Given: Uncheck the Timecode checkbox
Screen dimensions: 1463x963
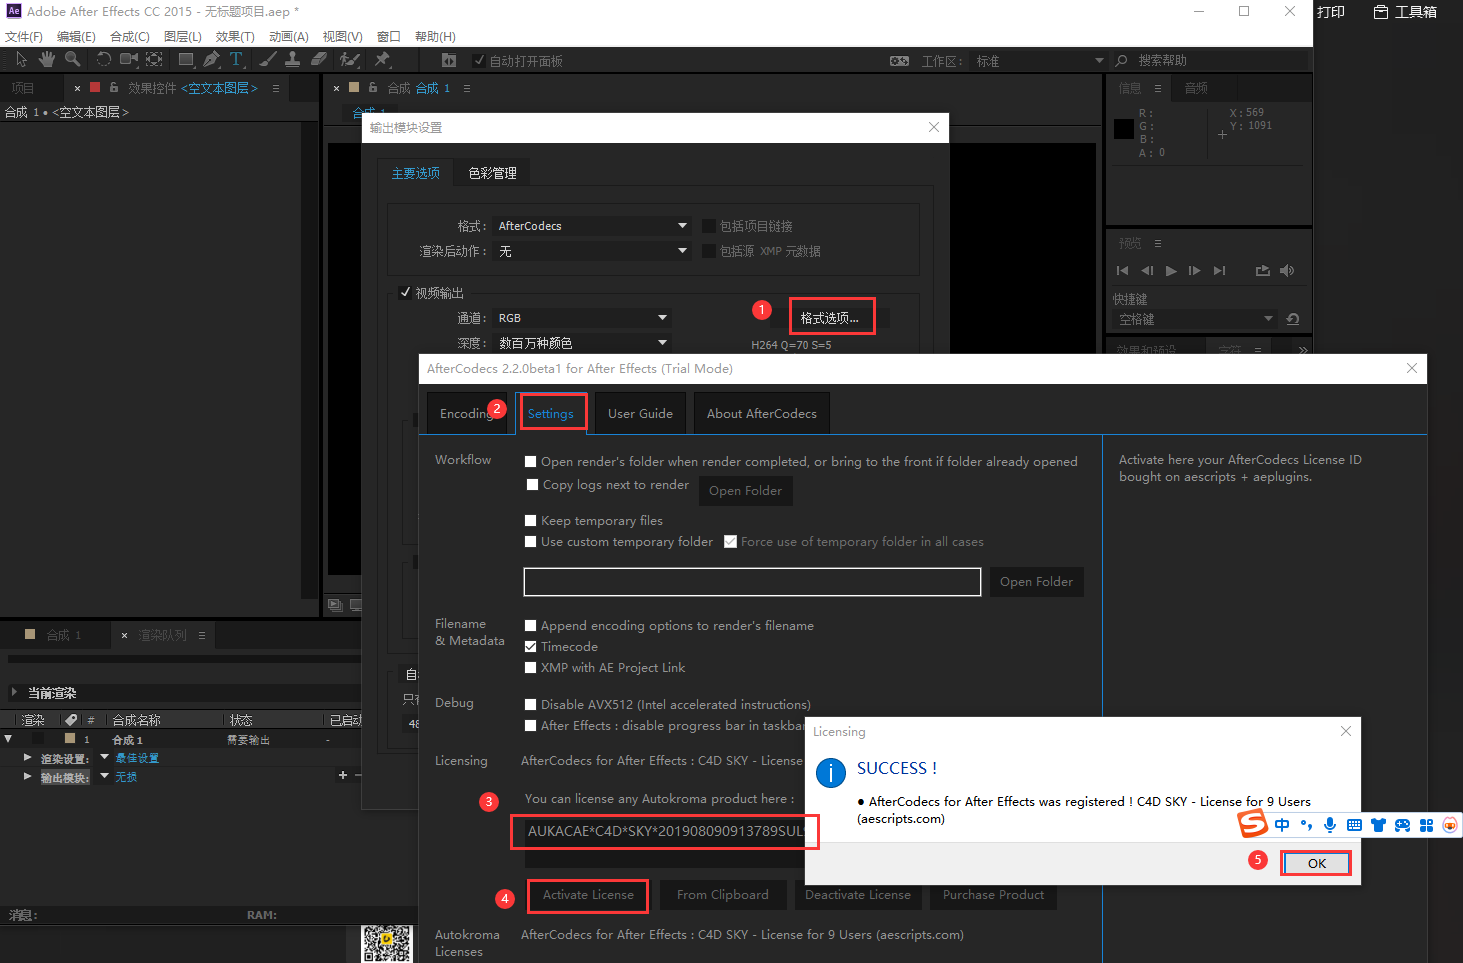Looking at the screenshot, I should (x=530, y=646).
